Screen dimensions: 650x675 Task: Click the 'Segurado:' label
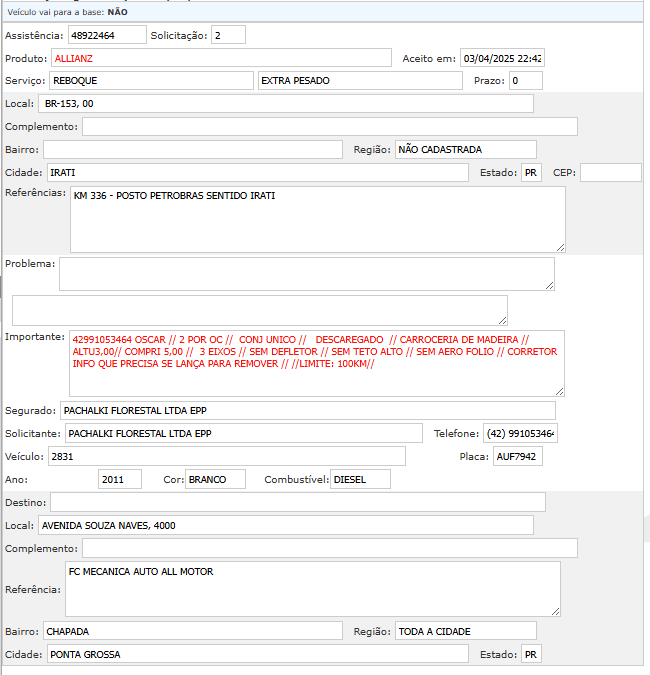[x=31, y=411]
